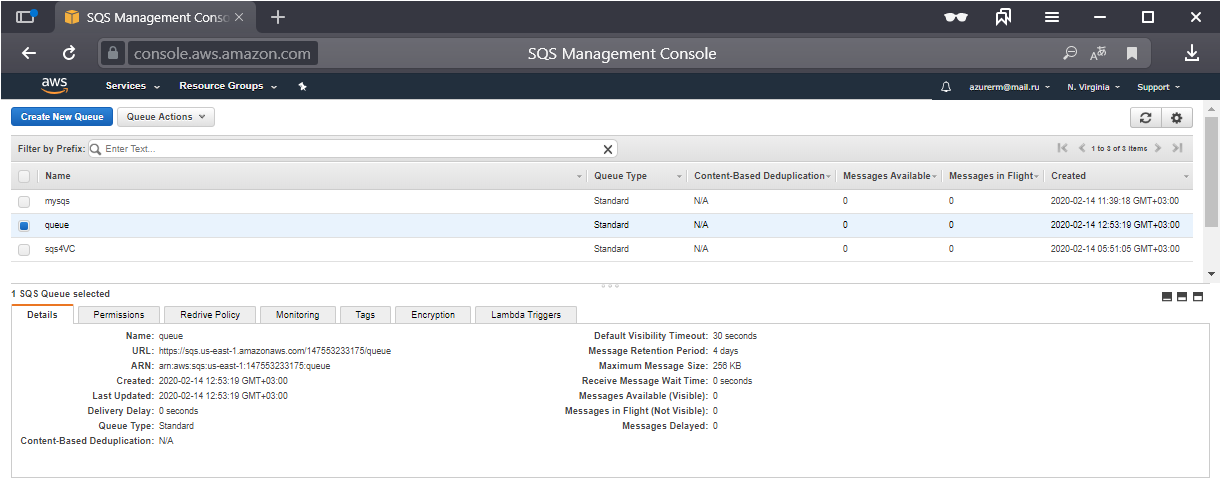Click the AWS logo home icon

click(55, 86)
